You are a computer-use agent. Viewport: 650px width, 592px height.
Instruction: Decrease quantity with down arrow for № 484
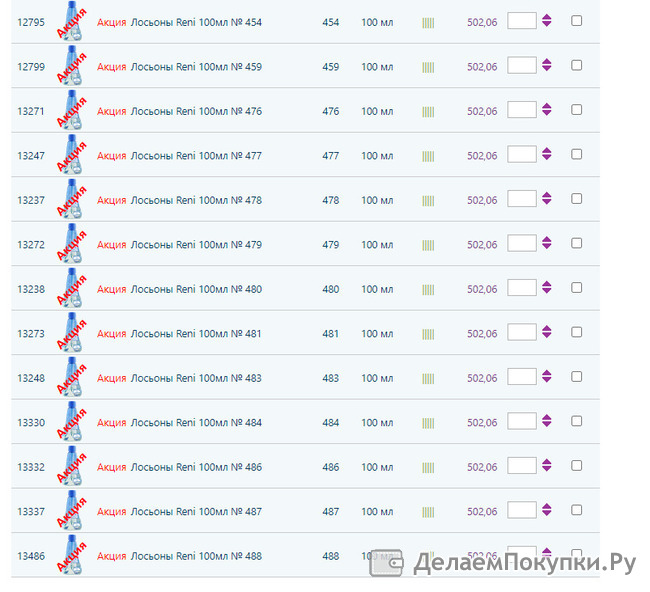click(x=547, y=425)
